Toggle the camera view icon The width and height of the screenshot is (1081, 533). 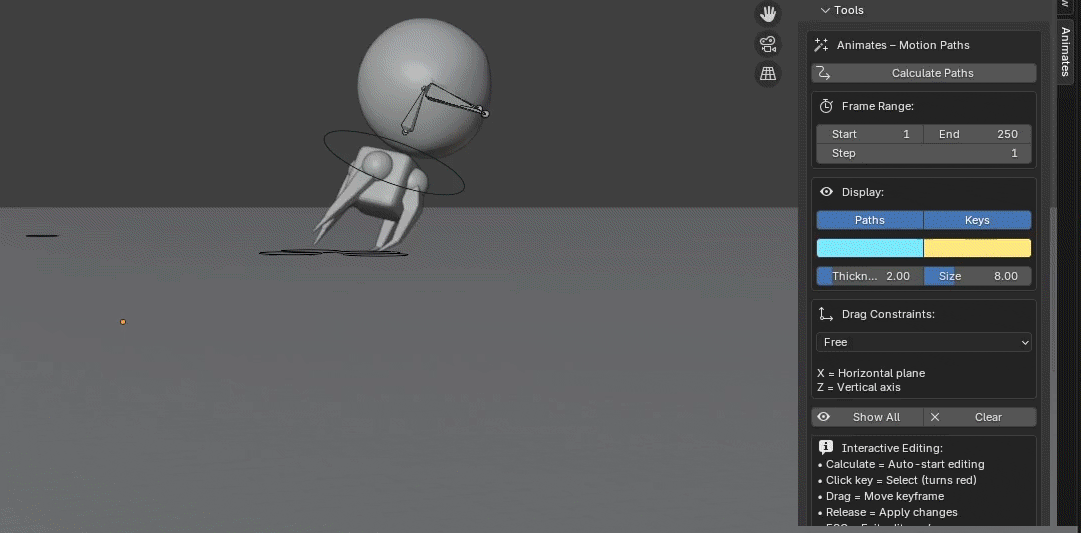tap(768, 44)
